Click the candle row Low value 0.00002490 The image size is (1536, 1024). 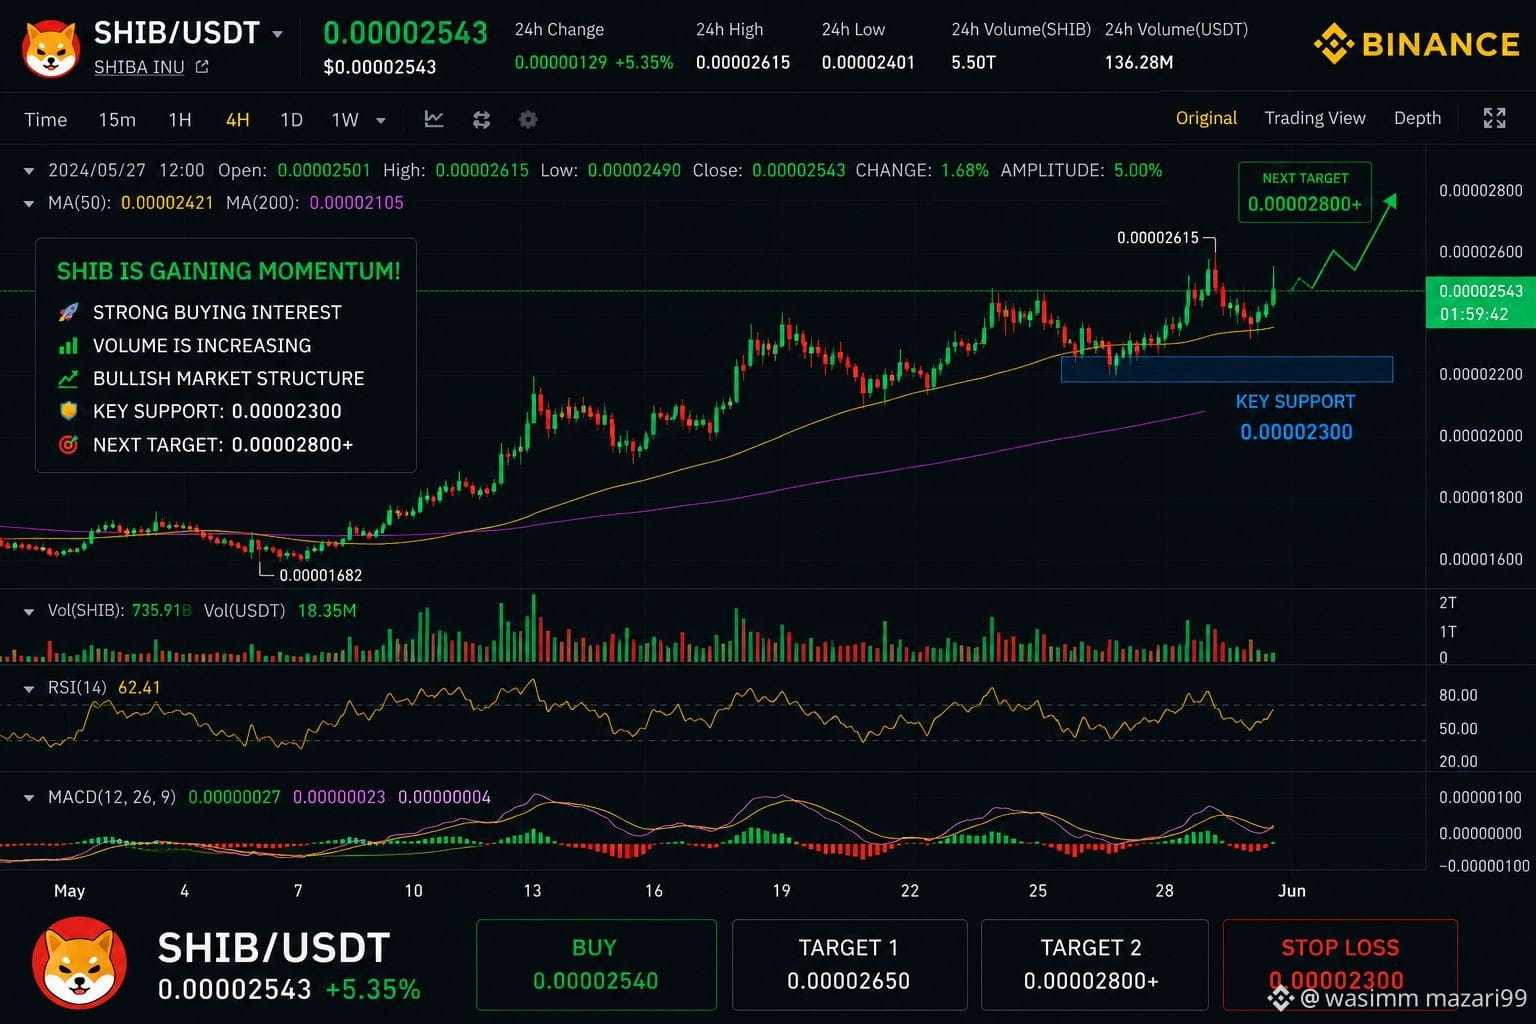634,170
